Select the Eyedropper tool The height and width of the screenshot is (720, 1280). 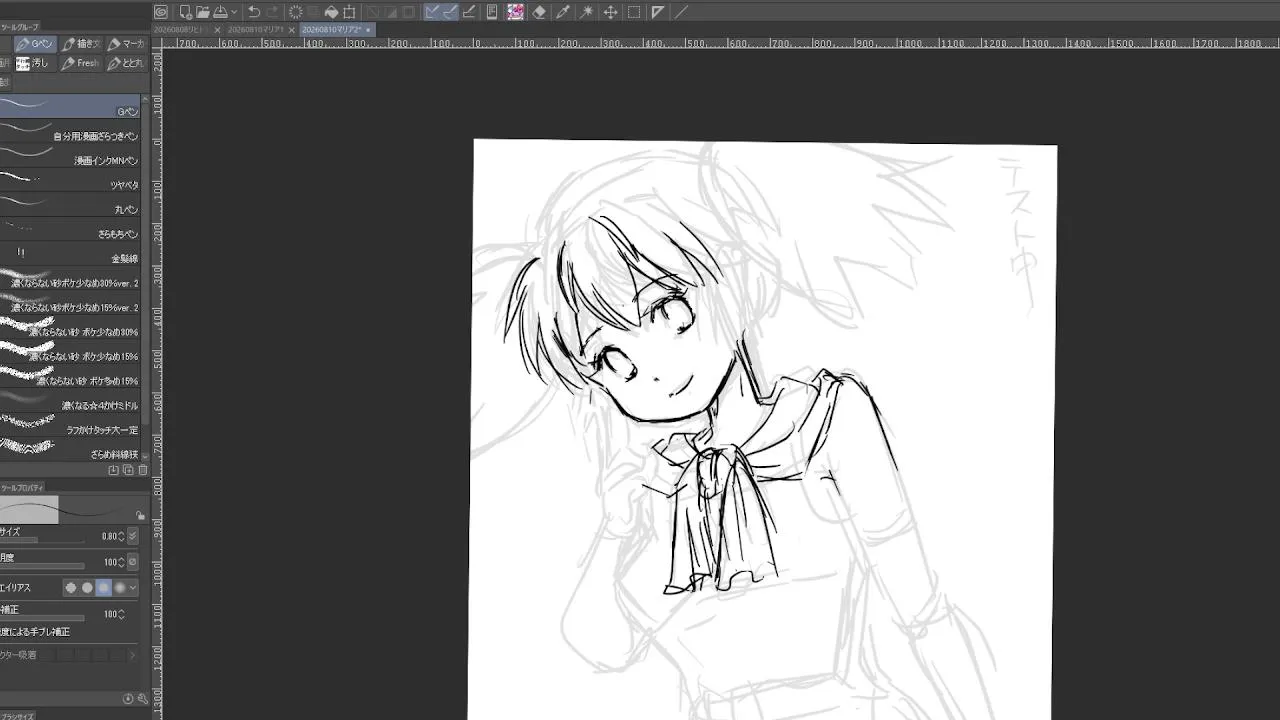pyautogui.click(x=563, y=12)
